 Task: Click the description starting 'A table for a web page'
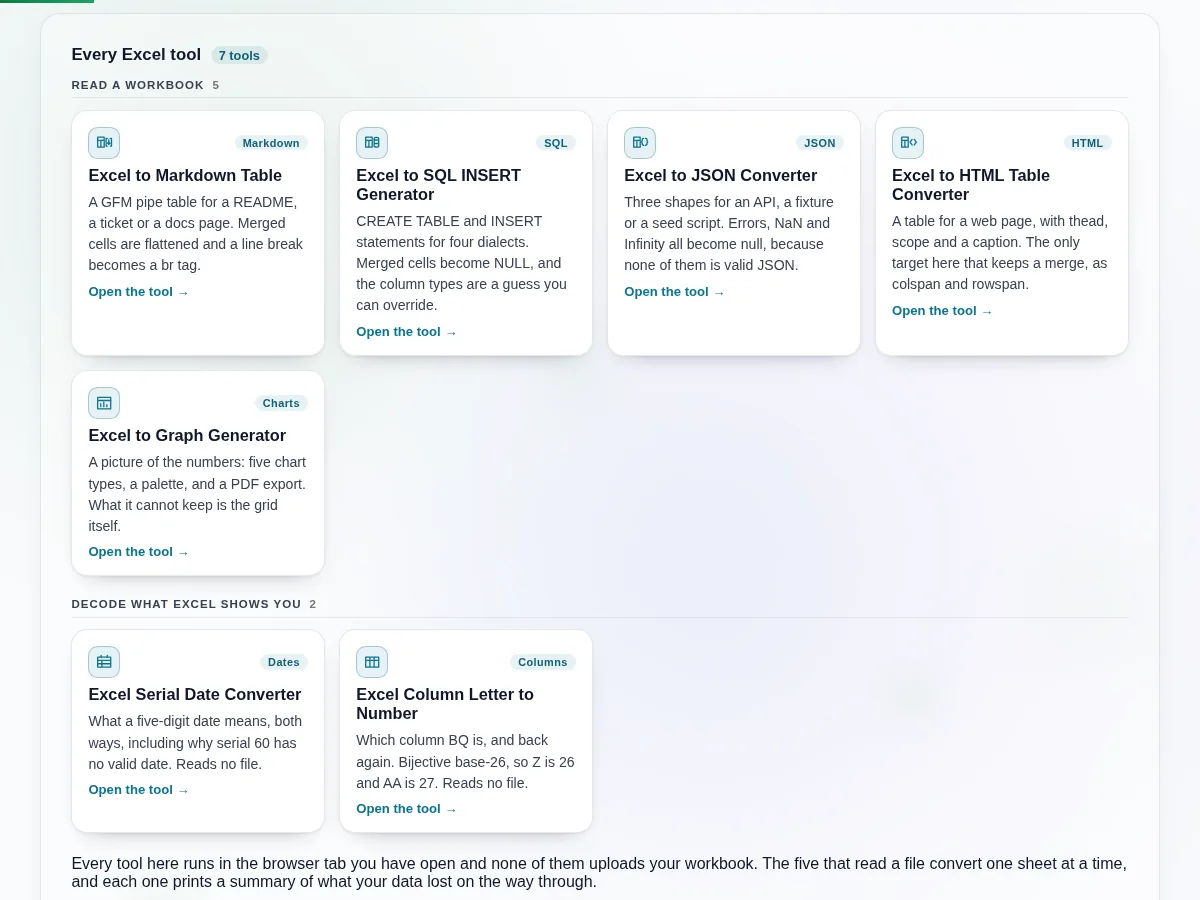point(1000,253)
